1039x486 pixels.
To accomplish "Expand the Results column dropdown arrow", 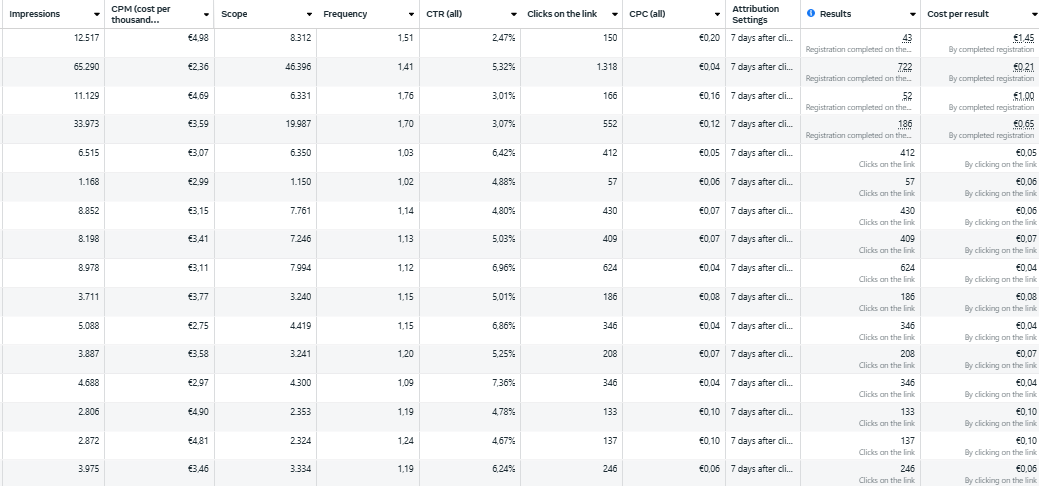I will (913, 15).
